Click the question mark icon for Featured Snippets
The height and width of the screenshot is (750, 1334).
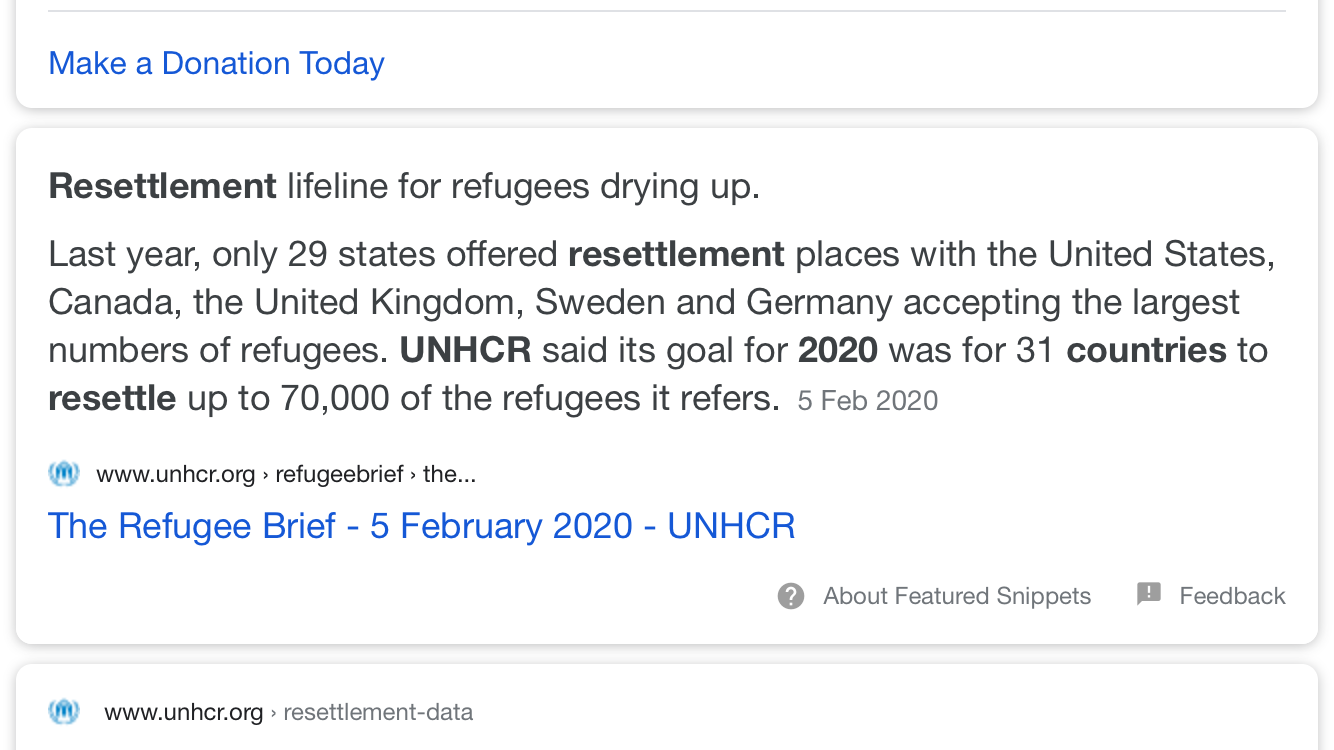(x=791, y=596)
